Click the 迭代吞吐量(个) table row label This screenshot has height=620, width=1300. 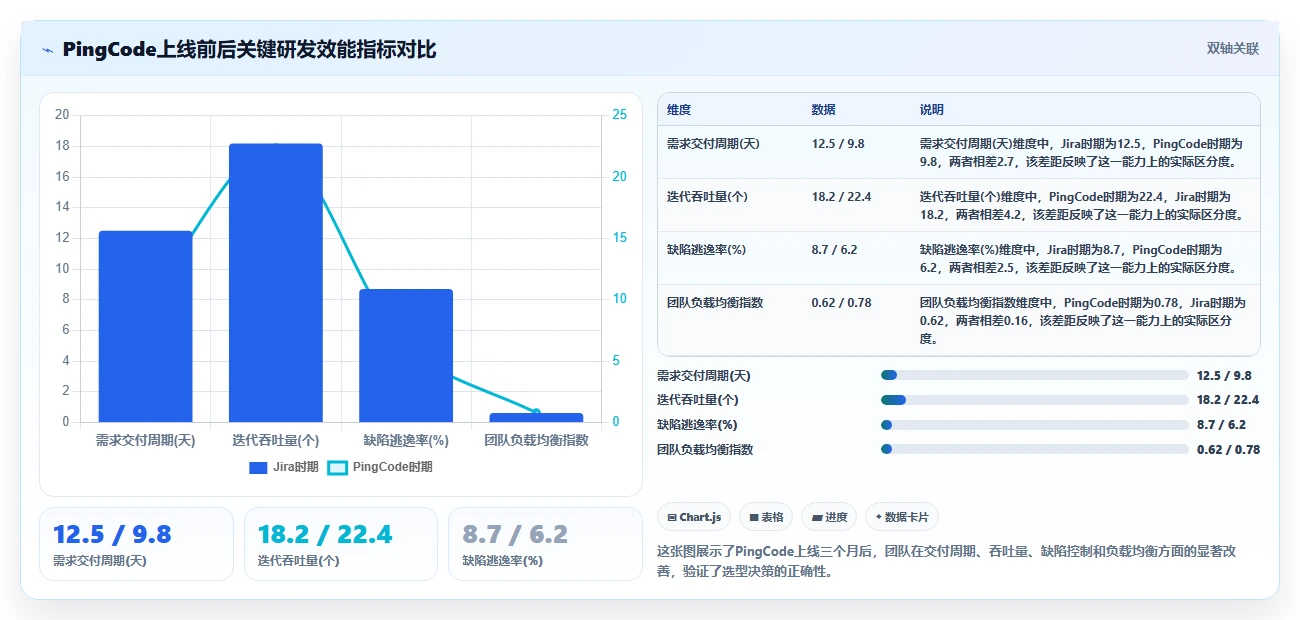coord(707,197)
